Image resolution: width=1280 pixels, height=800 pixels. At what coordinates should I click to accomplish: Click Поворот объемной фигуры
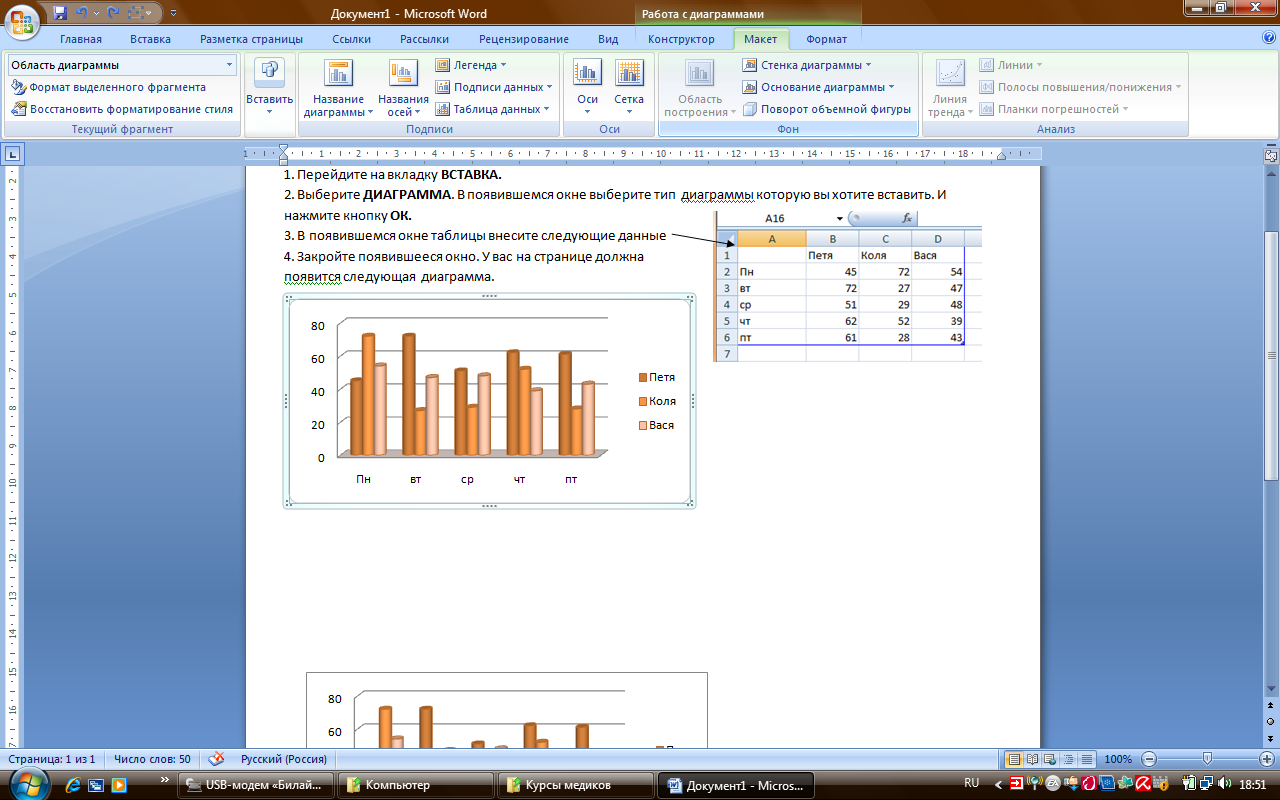pos(827,109)
